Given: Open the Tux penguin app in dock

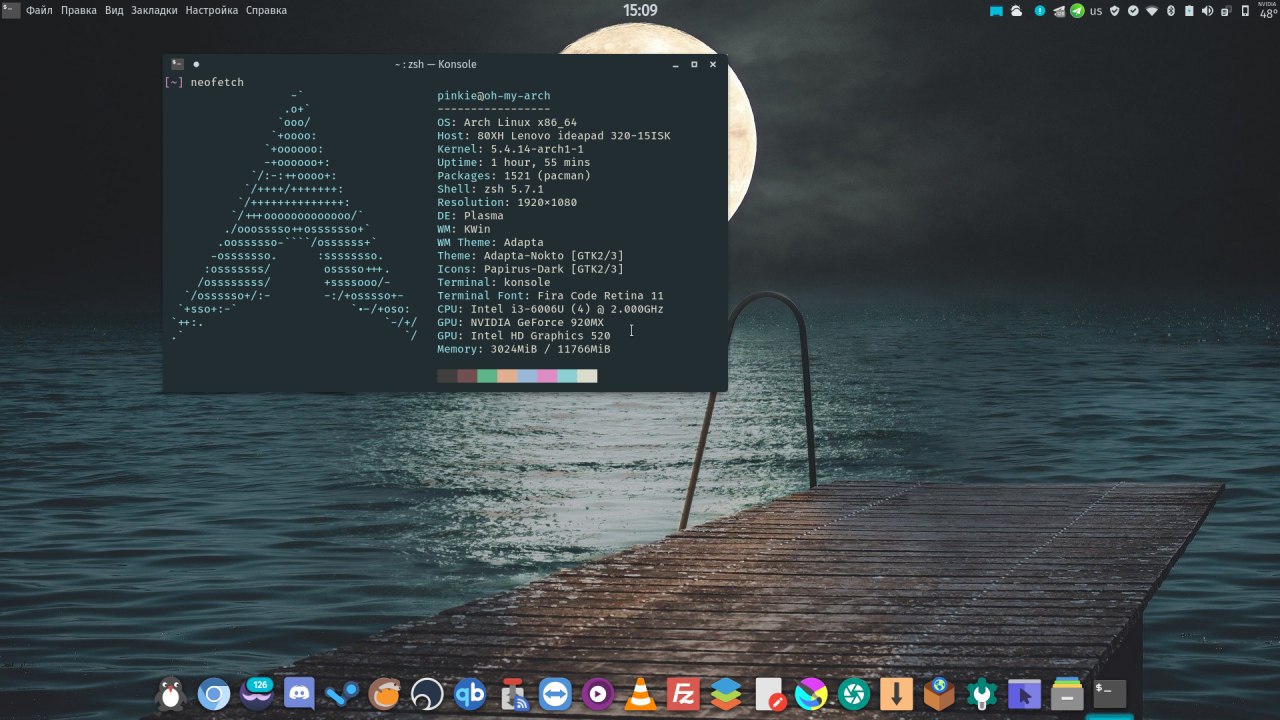Looking at the screenshot, I should (171, 693).
